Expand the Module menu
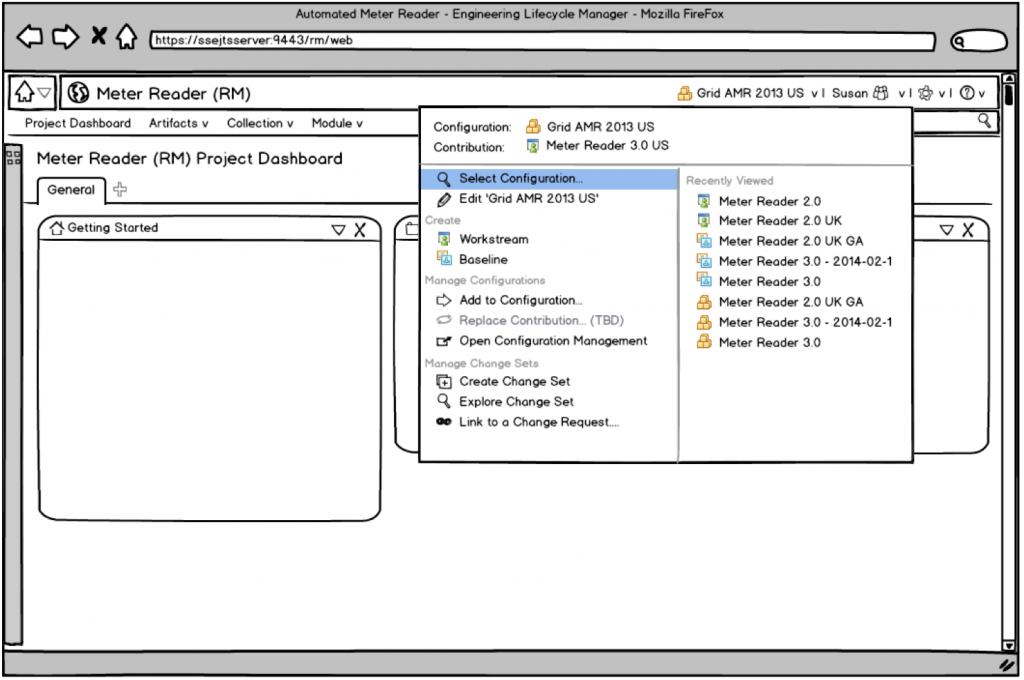Image resolution: width=1024 pixels, height=680 pixels. [x=337, y=123]
